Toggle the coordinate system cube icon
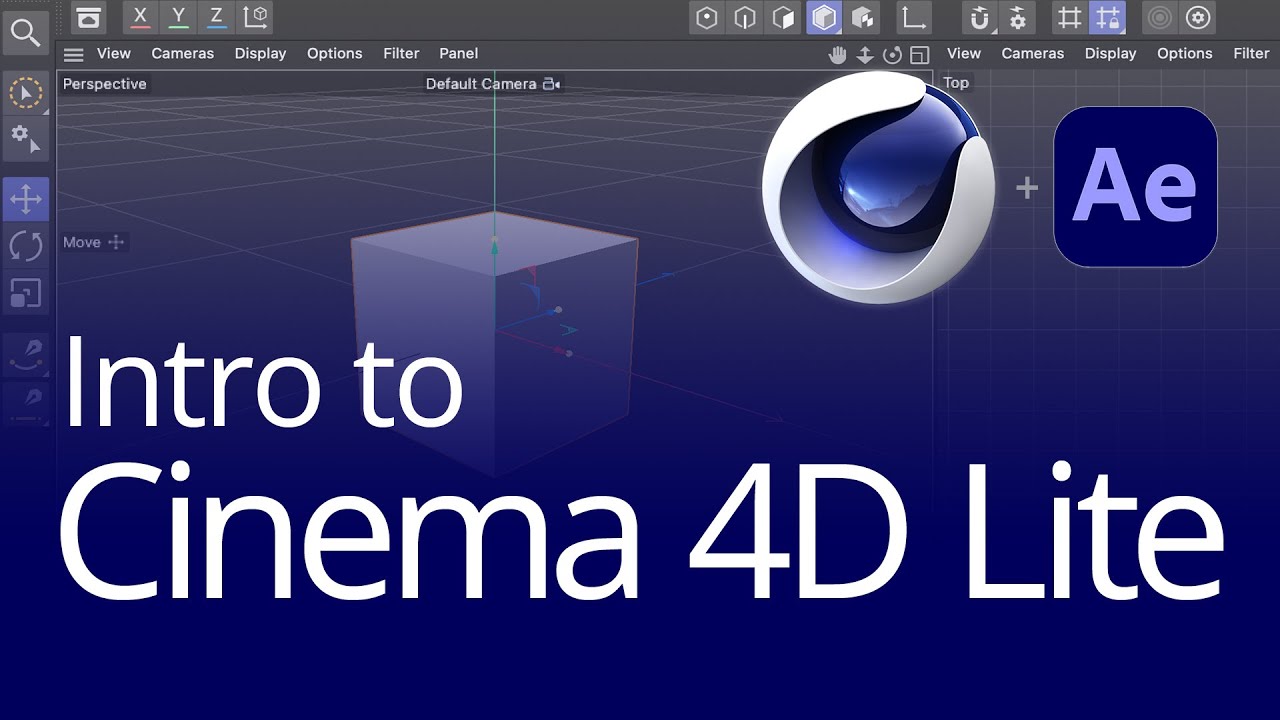 tap(256, 17)
